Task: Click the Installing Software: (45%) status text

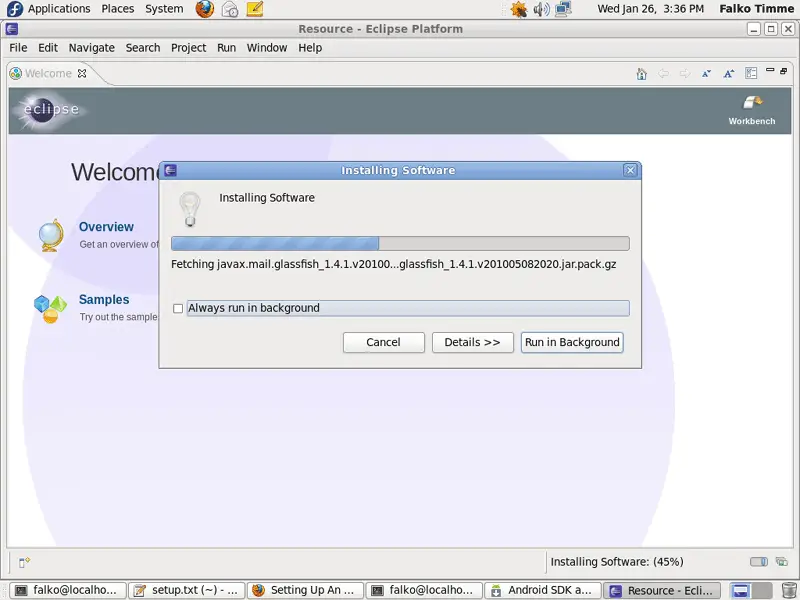Action: click(x=617, y=562)
